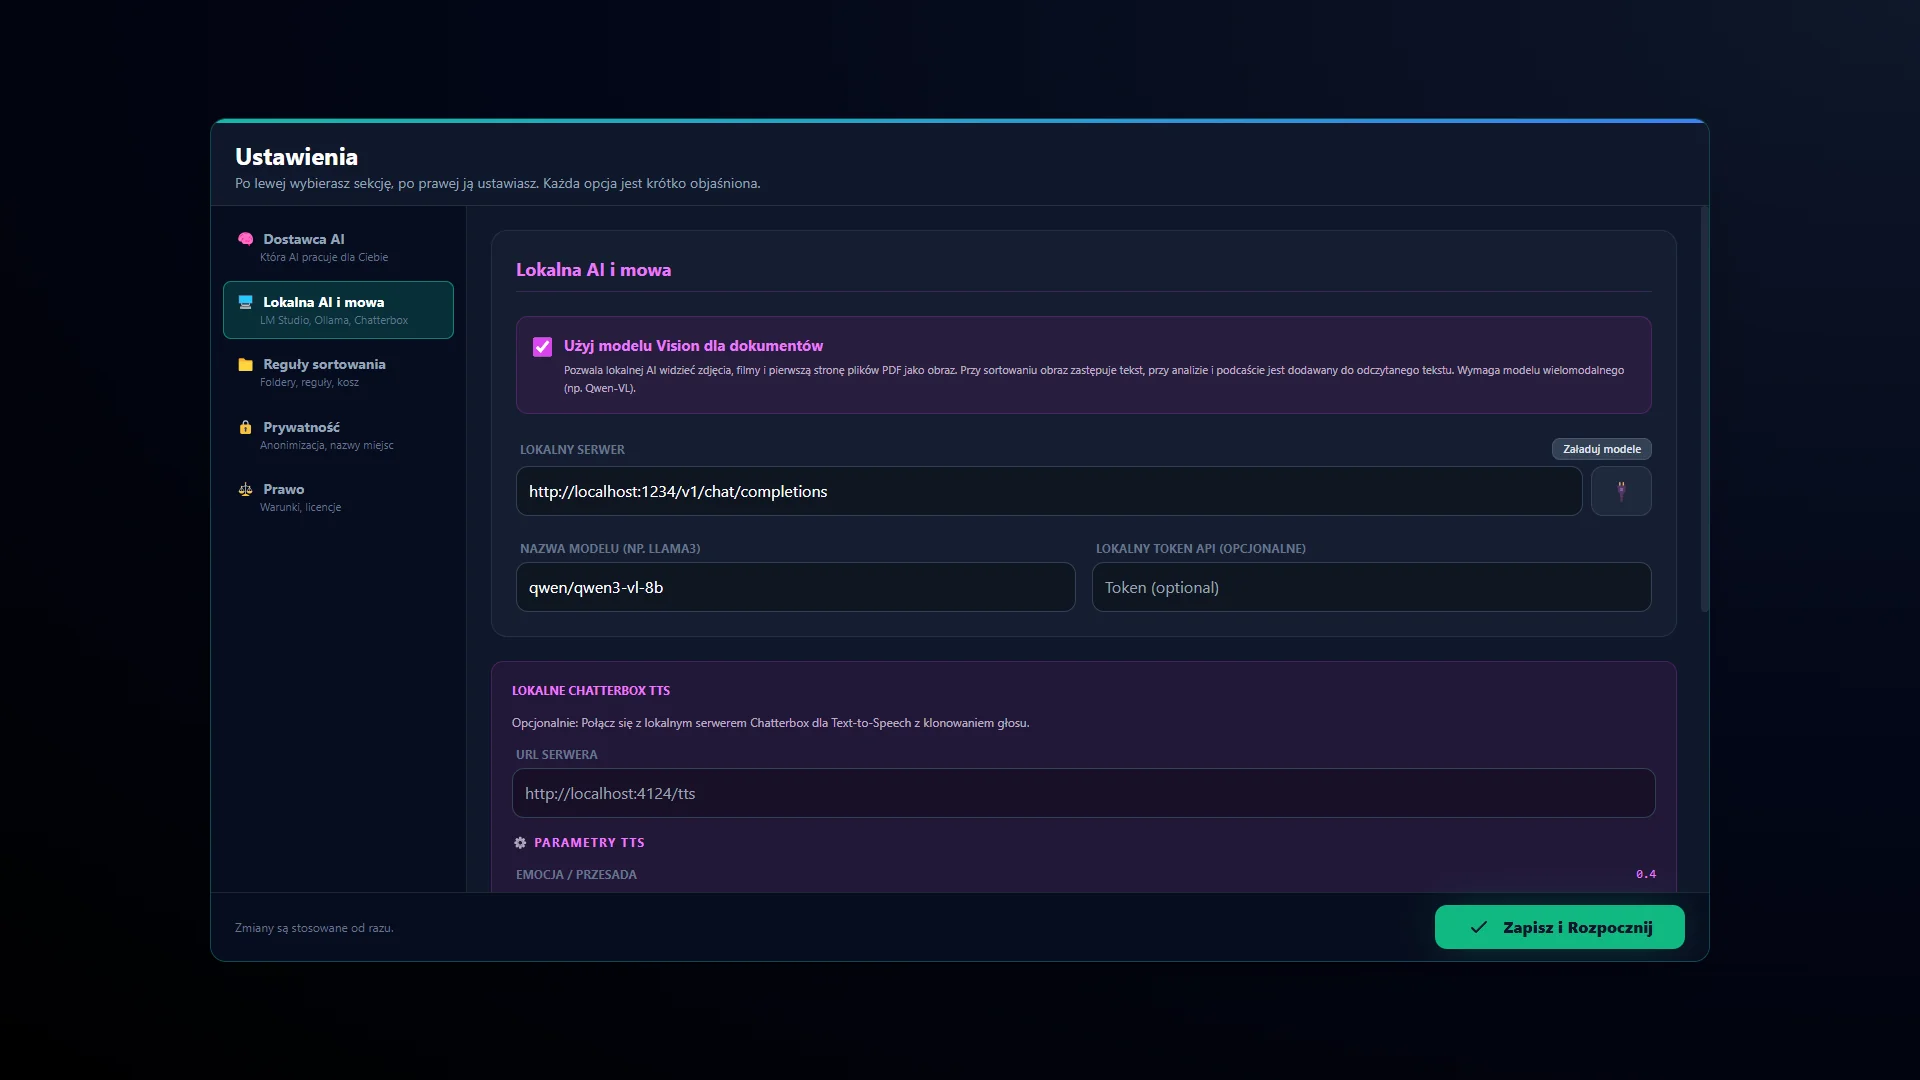
Task: Click the Załaduj modele button
Action: (1601, 449)
